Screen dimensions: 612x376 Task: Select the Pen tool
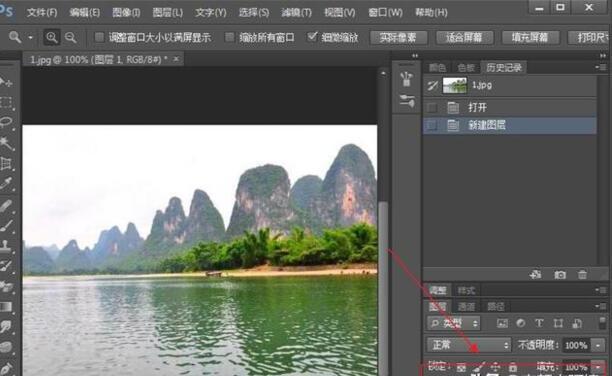click(x=6, y=368)
